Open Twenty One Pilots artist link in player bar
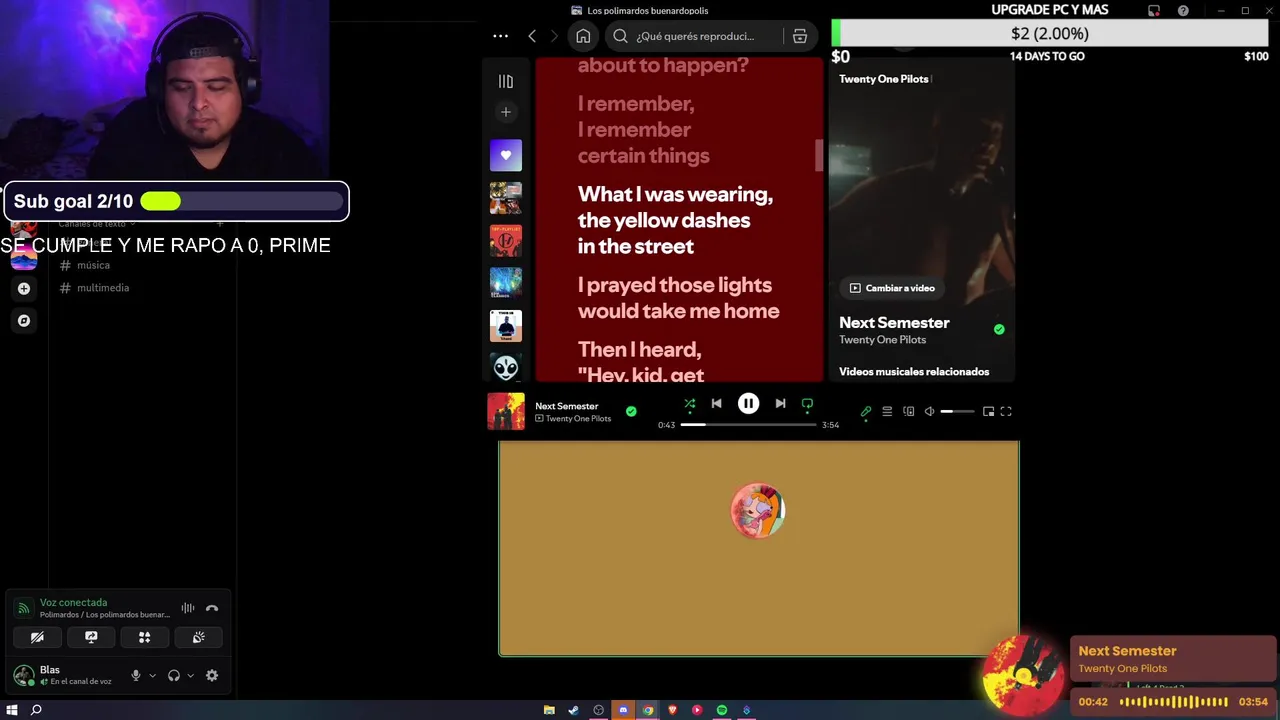Screen dimensions: 1280x720 coord(578,419)
